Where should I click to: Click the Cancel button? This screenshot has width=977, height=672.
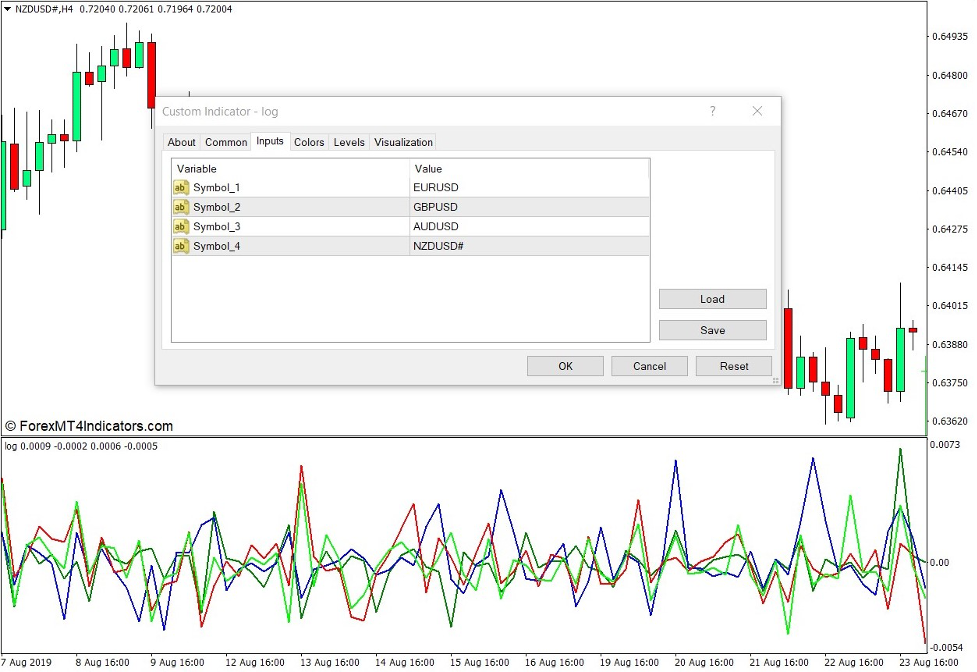(x=649, y=366)
